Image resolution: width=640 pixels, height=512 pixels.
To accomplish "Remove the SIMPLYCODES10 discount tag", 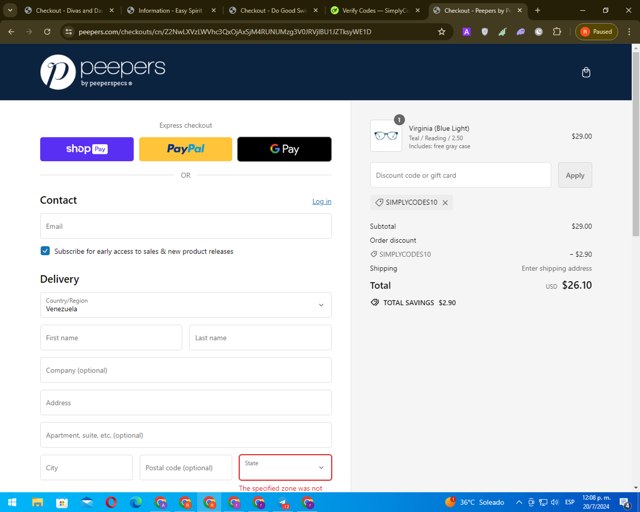I will [445, 203].
